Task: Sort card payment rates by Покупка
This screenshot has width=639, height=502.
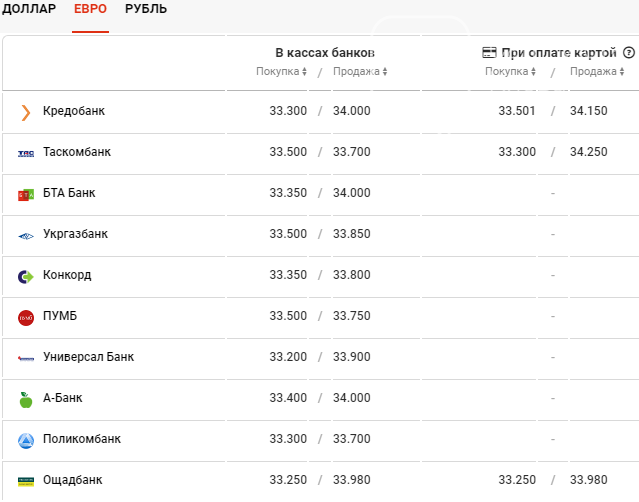Action: click(x=511, y=72)
